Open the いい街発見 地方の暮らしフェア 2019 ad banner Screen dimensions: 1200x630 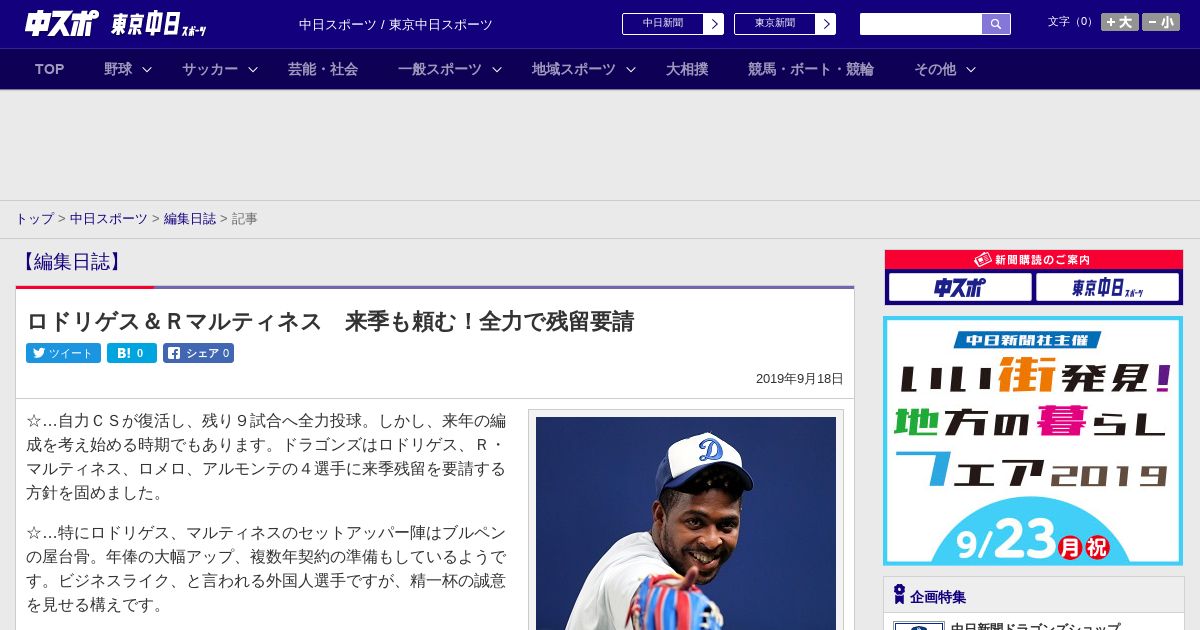pos(1033,441)
